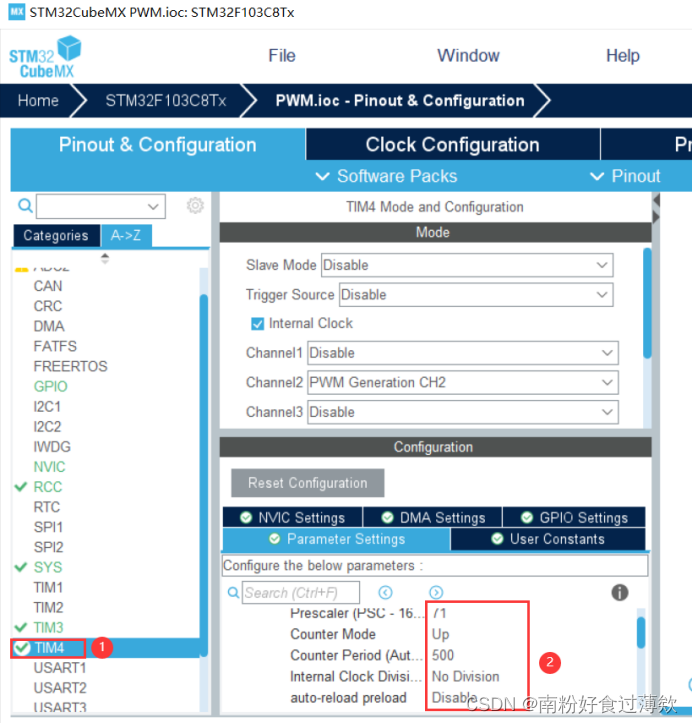Click the parameter list vertical scrollbar
693x723 pixels.
pyautogui.click(x=641, y=633)
